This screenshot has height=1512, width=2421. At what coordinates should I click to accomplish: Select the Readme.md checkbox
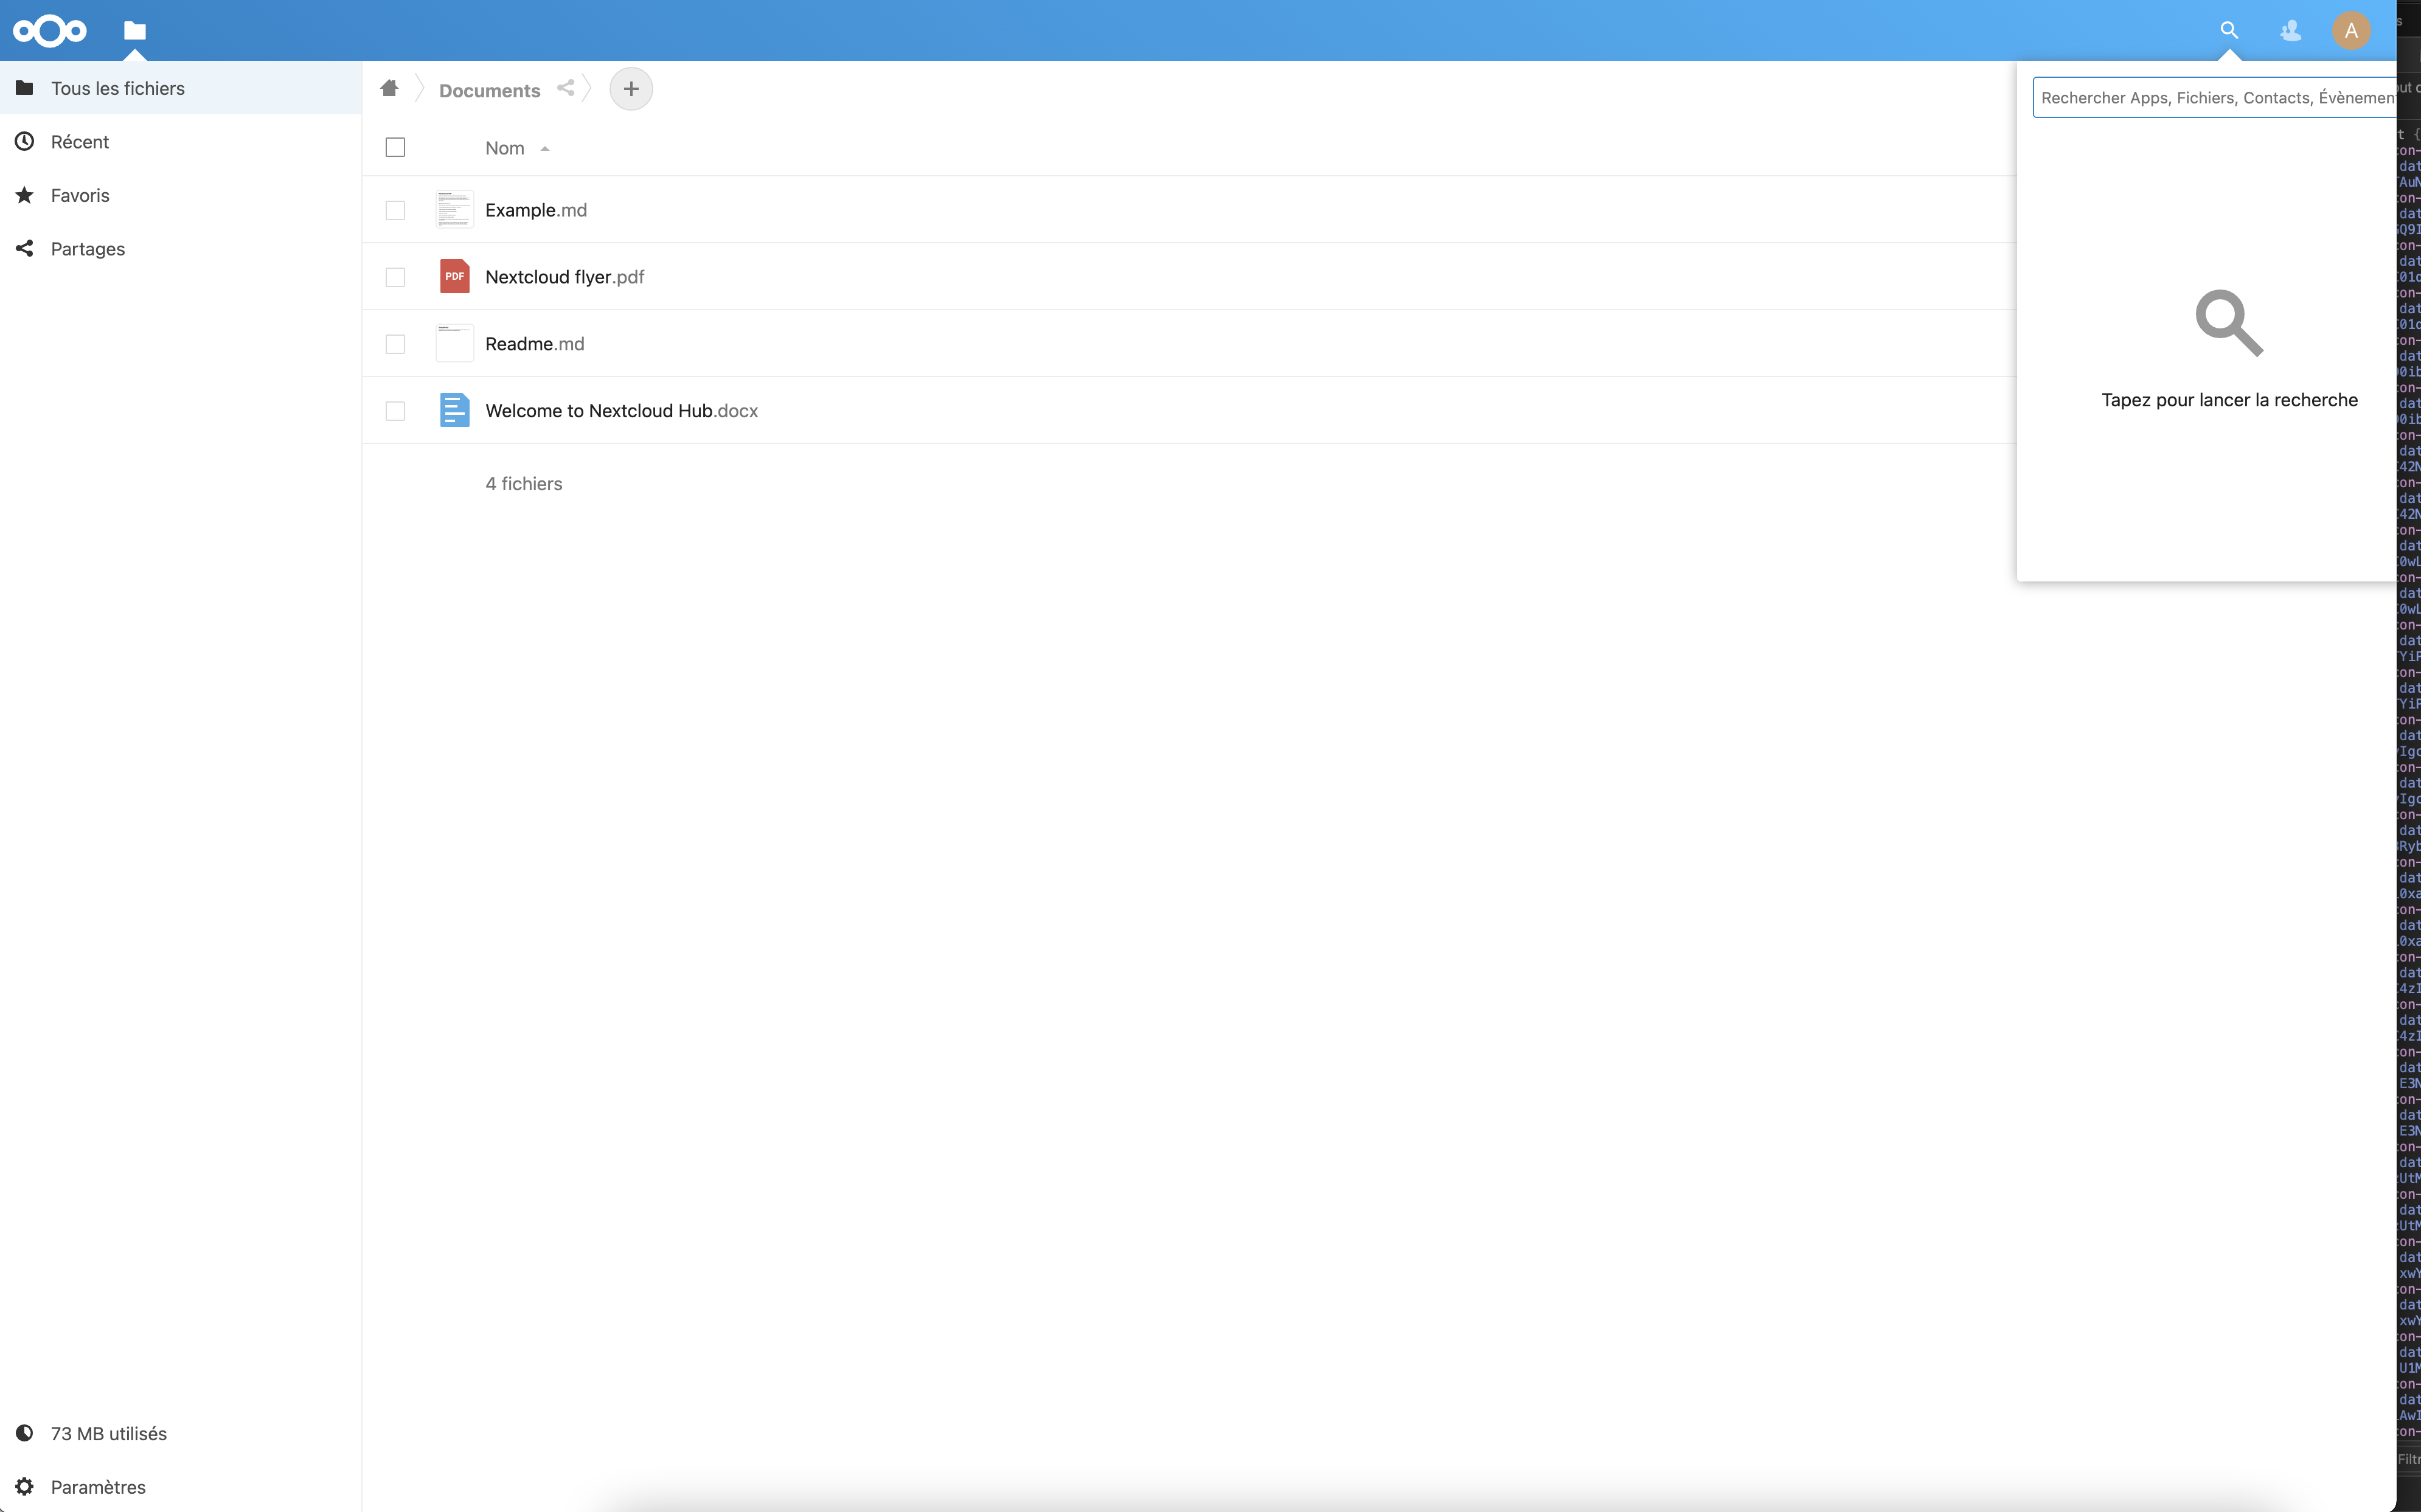pyautogui.click(x=395, y=344)
